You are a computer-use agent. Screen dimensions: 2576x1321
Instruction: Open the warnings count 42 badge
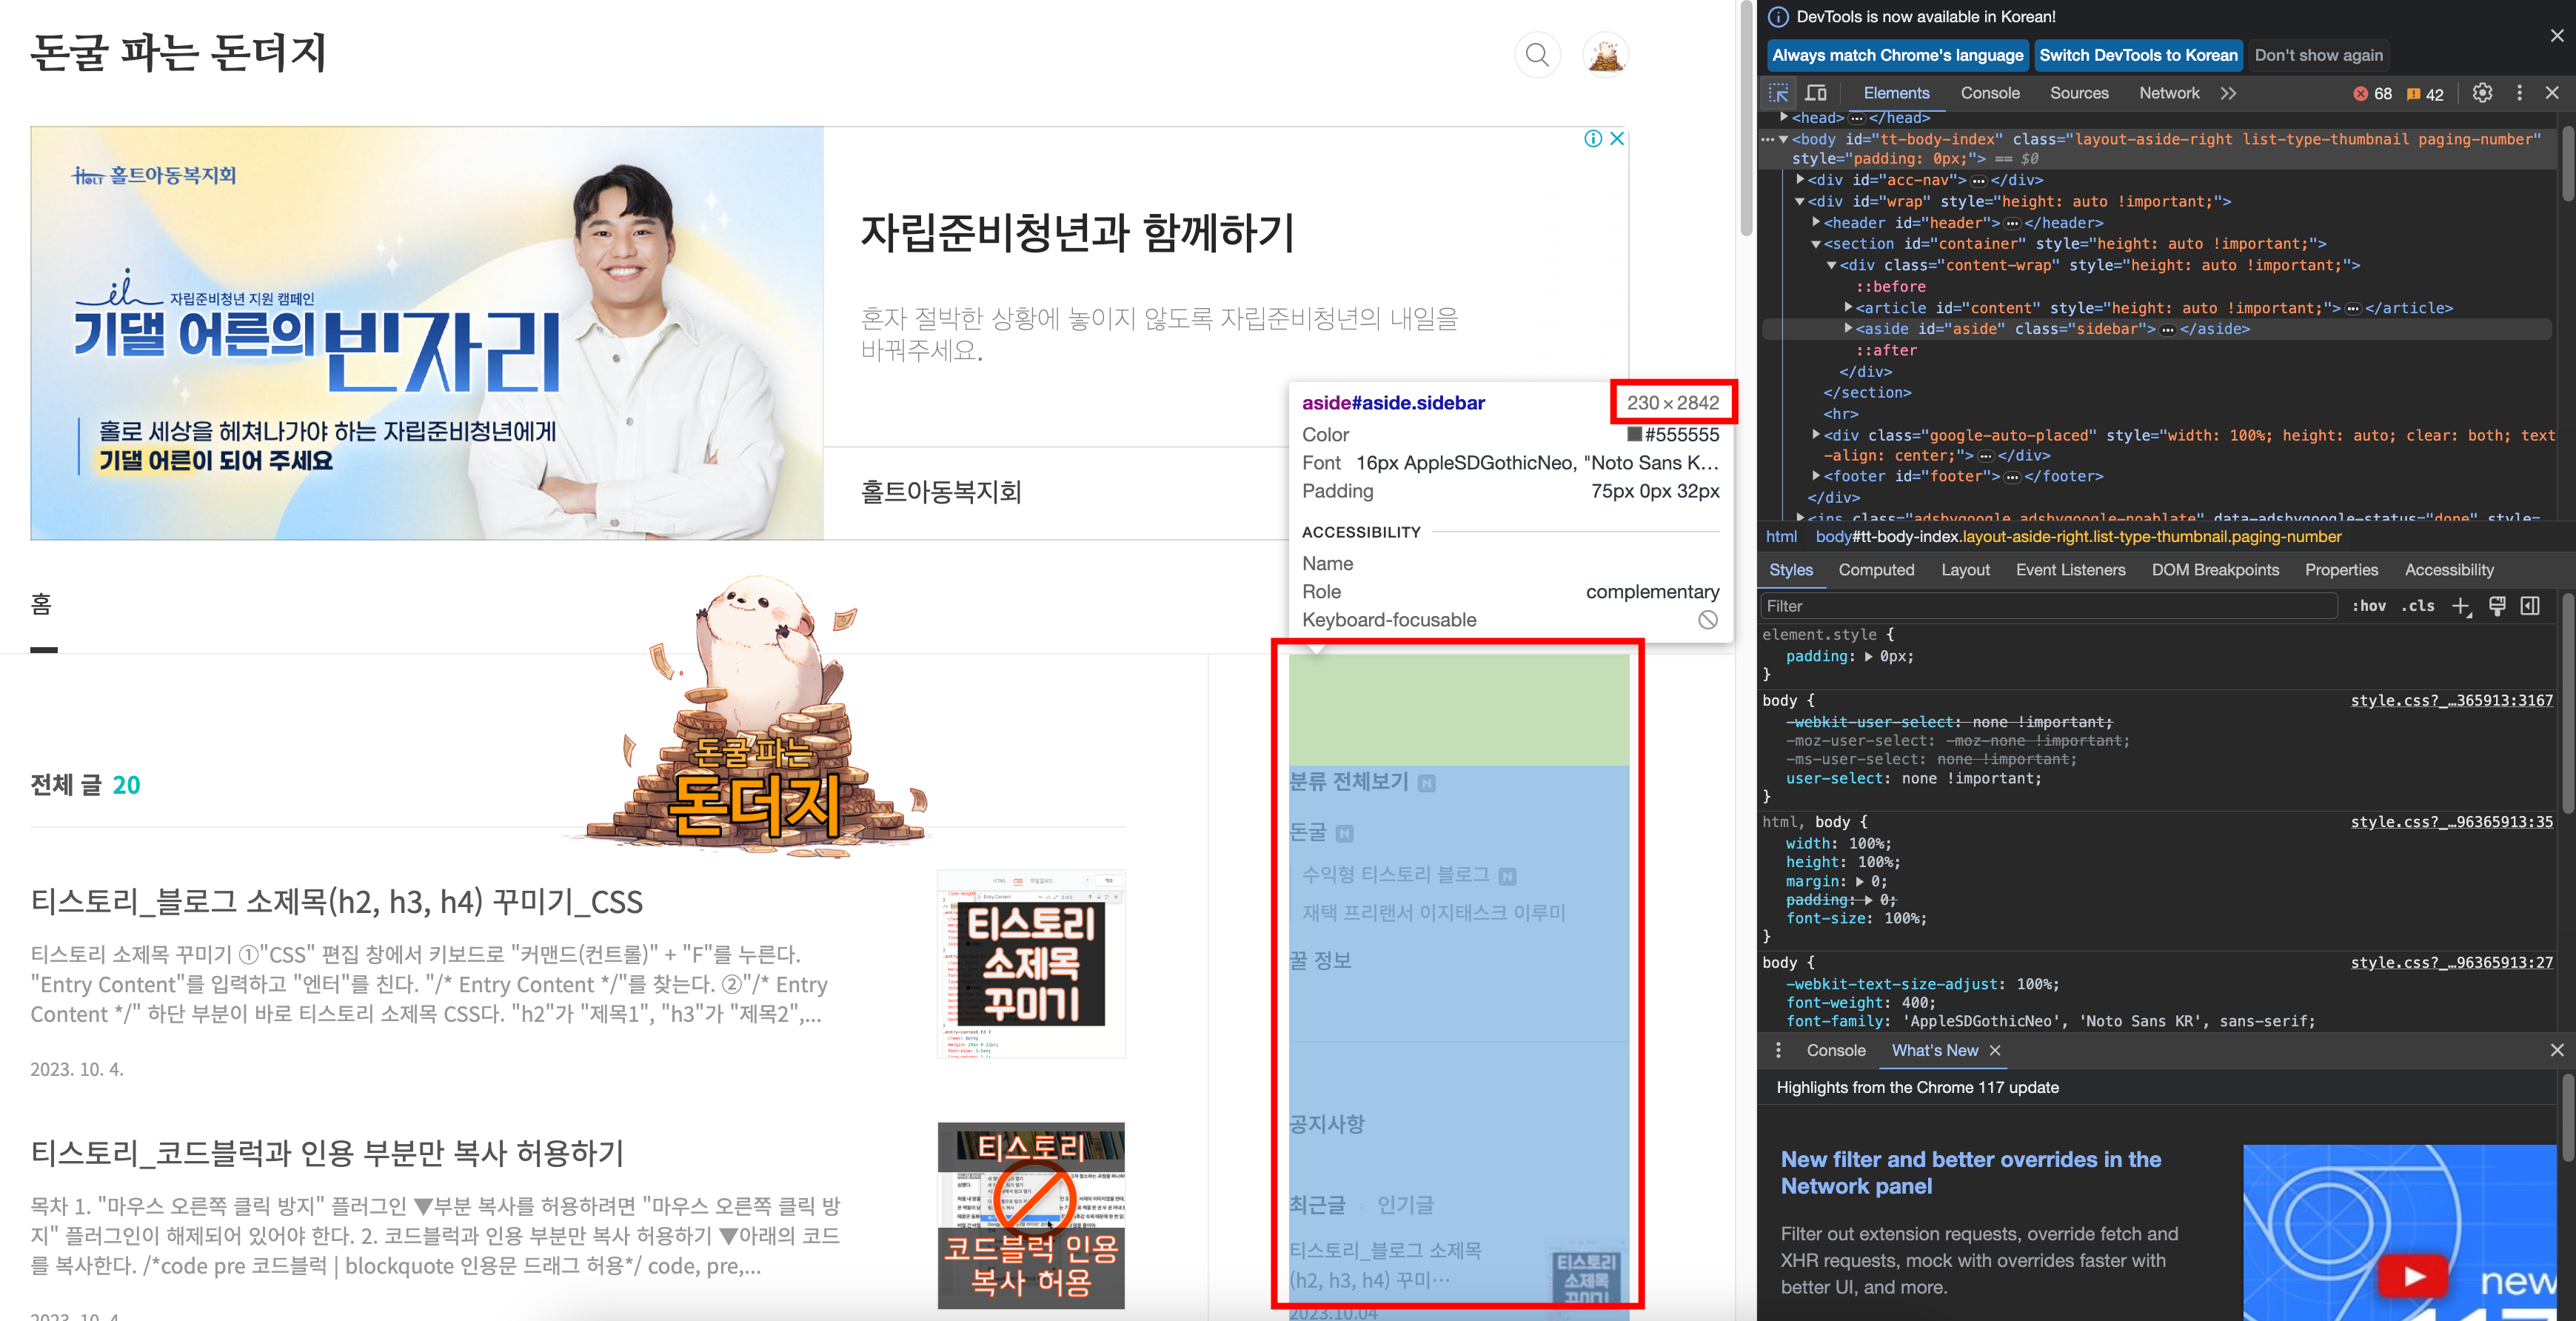point(2425,94)
